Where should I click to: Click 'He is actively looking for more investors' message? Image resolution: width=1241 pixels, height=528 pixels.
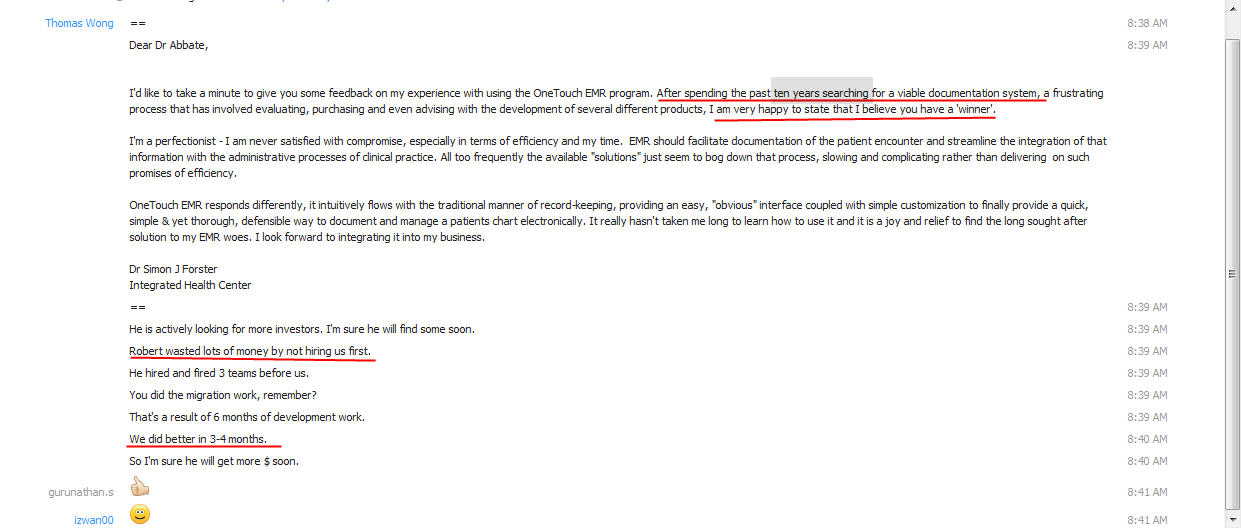(302, 329)
